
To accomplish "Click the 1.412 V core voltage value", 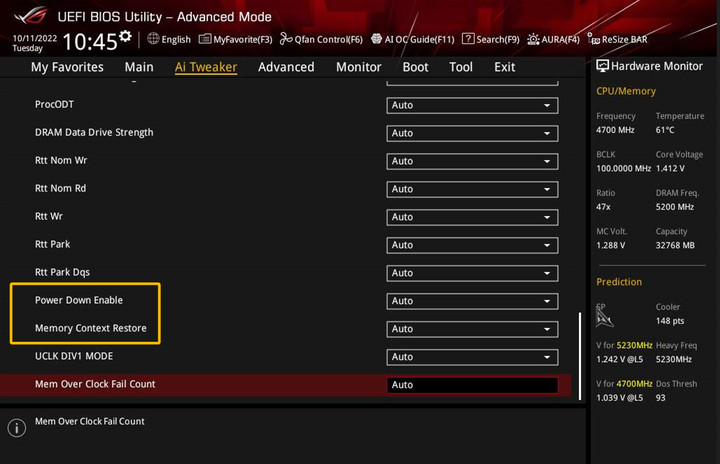I will coord(670,169).
